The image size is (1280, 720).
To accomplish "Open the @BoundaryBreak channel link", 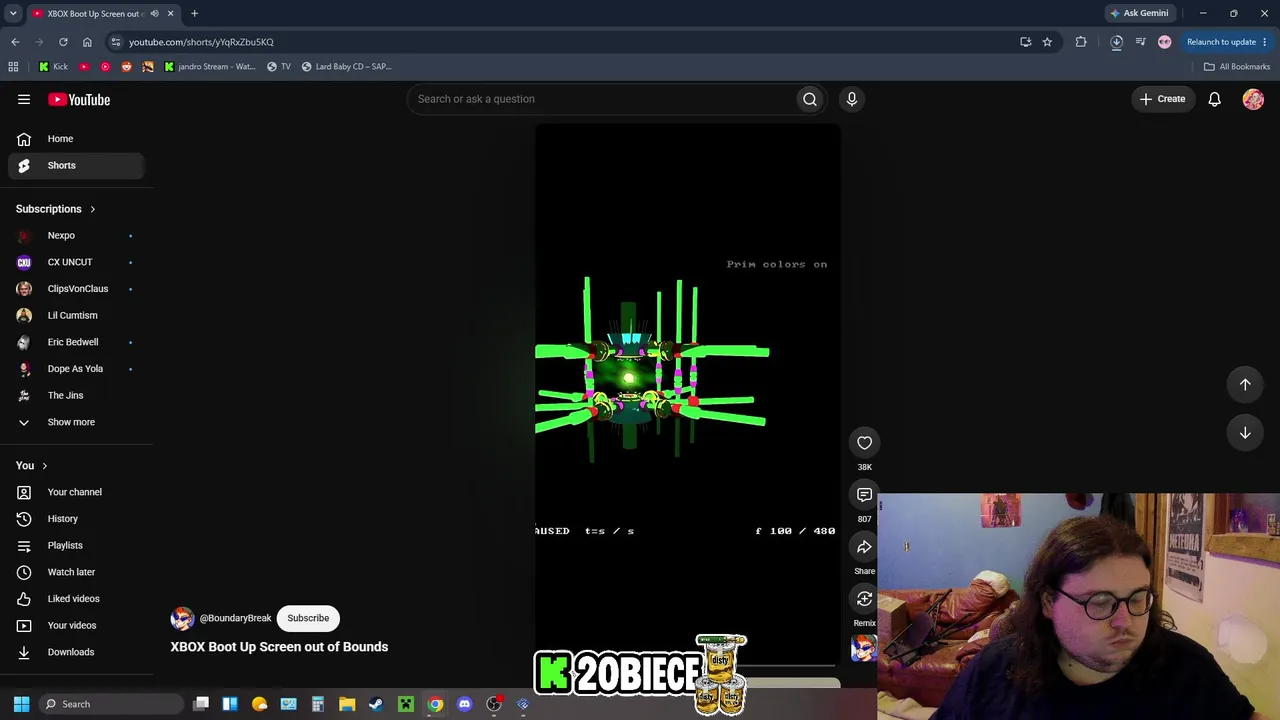I will tap(235, 618).
